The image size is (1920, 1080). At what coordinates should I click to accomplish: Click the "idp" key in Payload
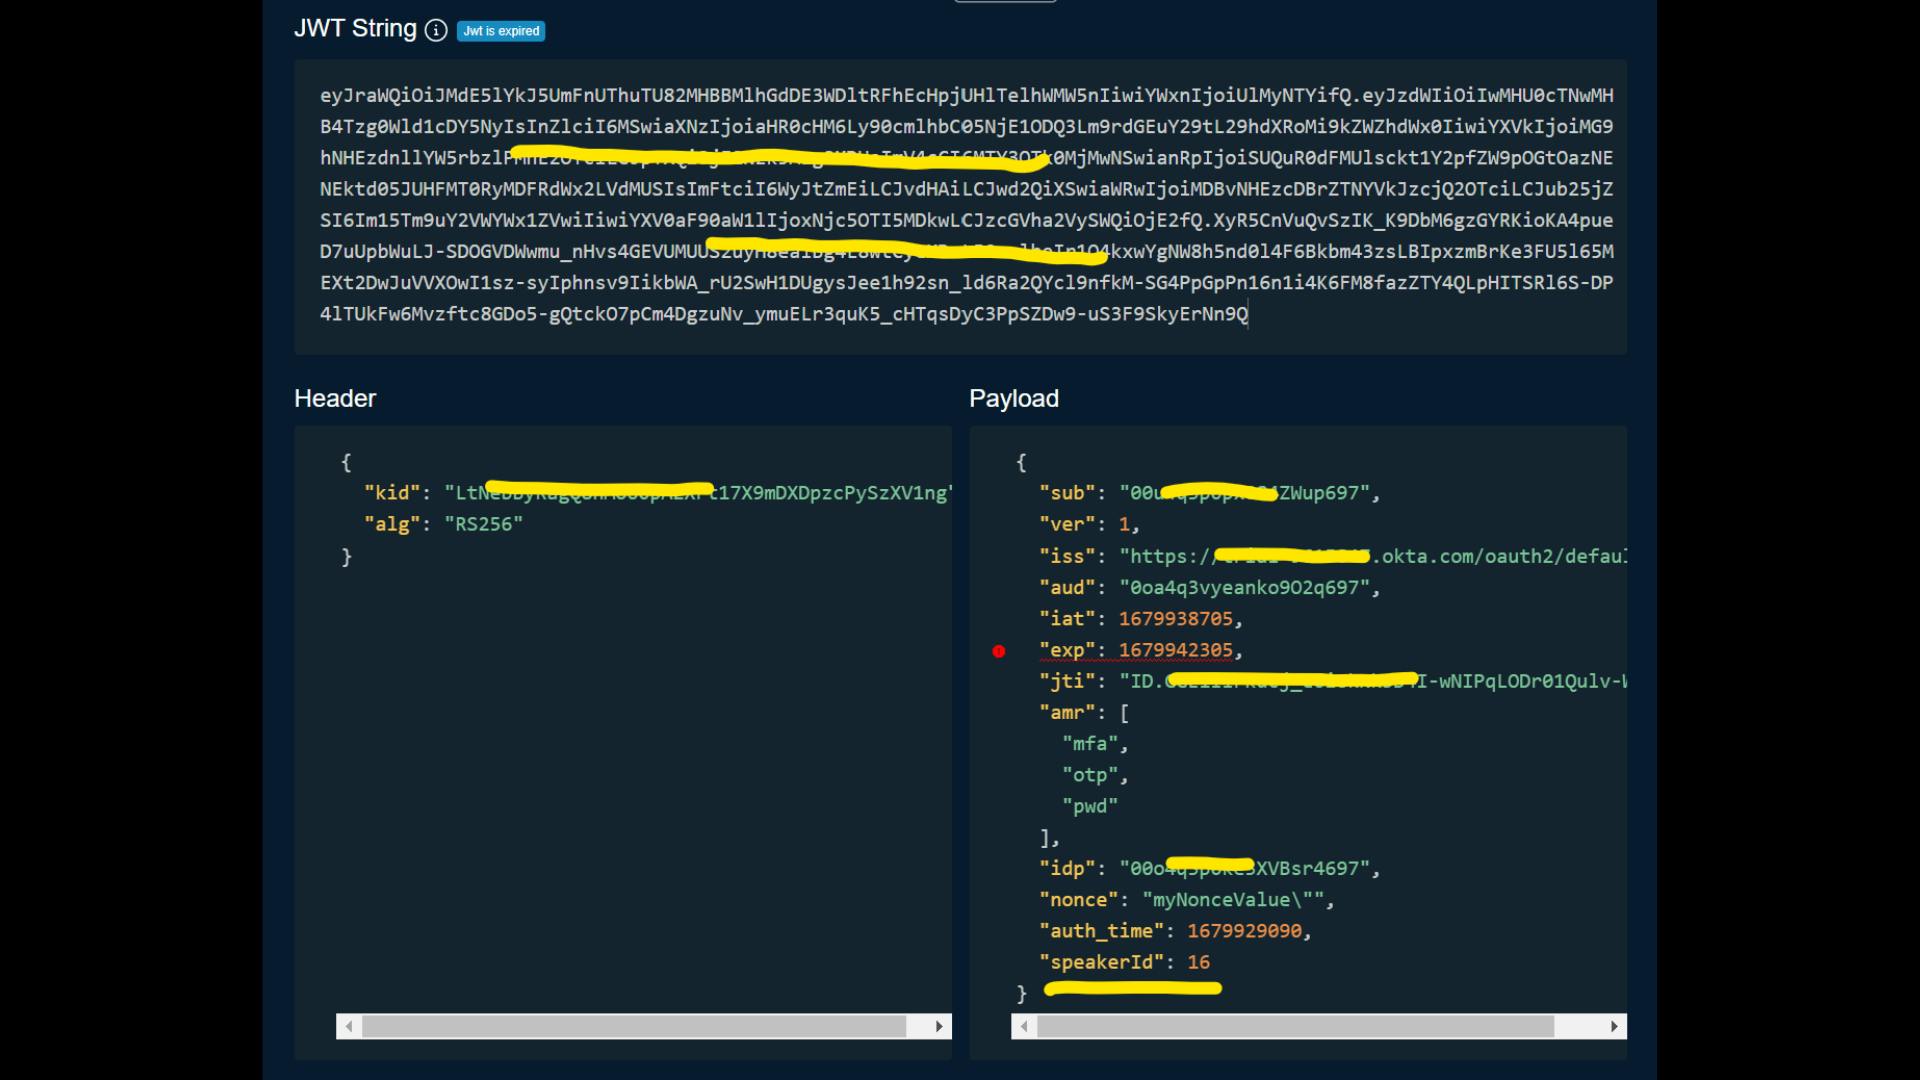(1067, 868)
